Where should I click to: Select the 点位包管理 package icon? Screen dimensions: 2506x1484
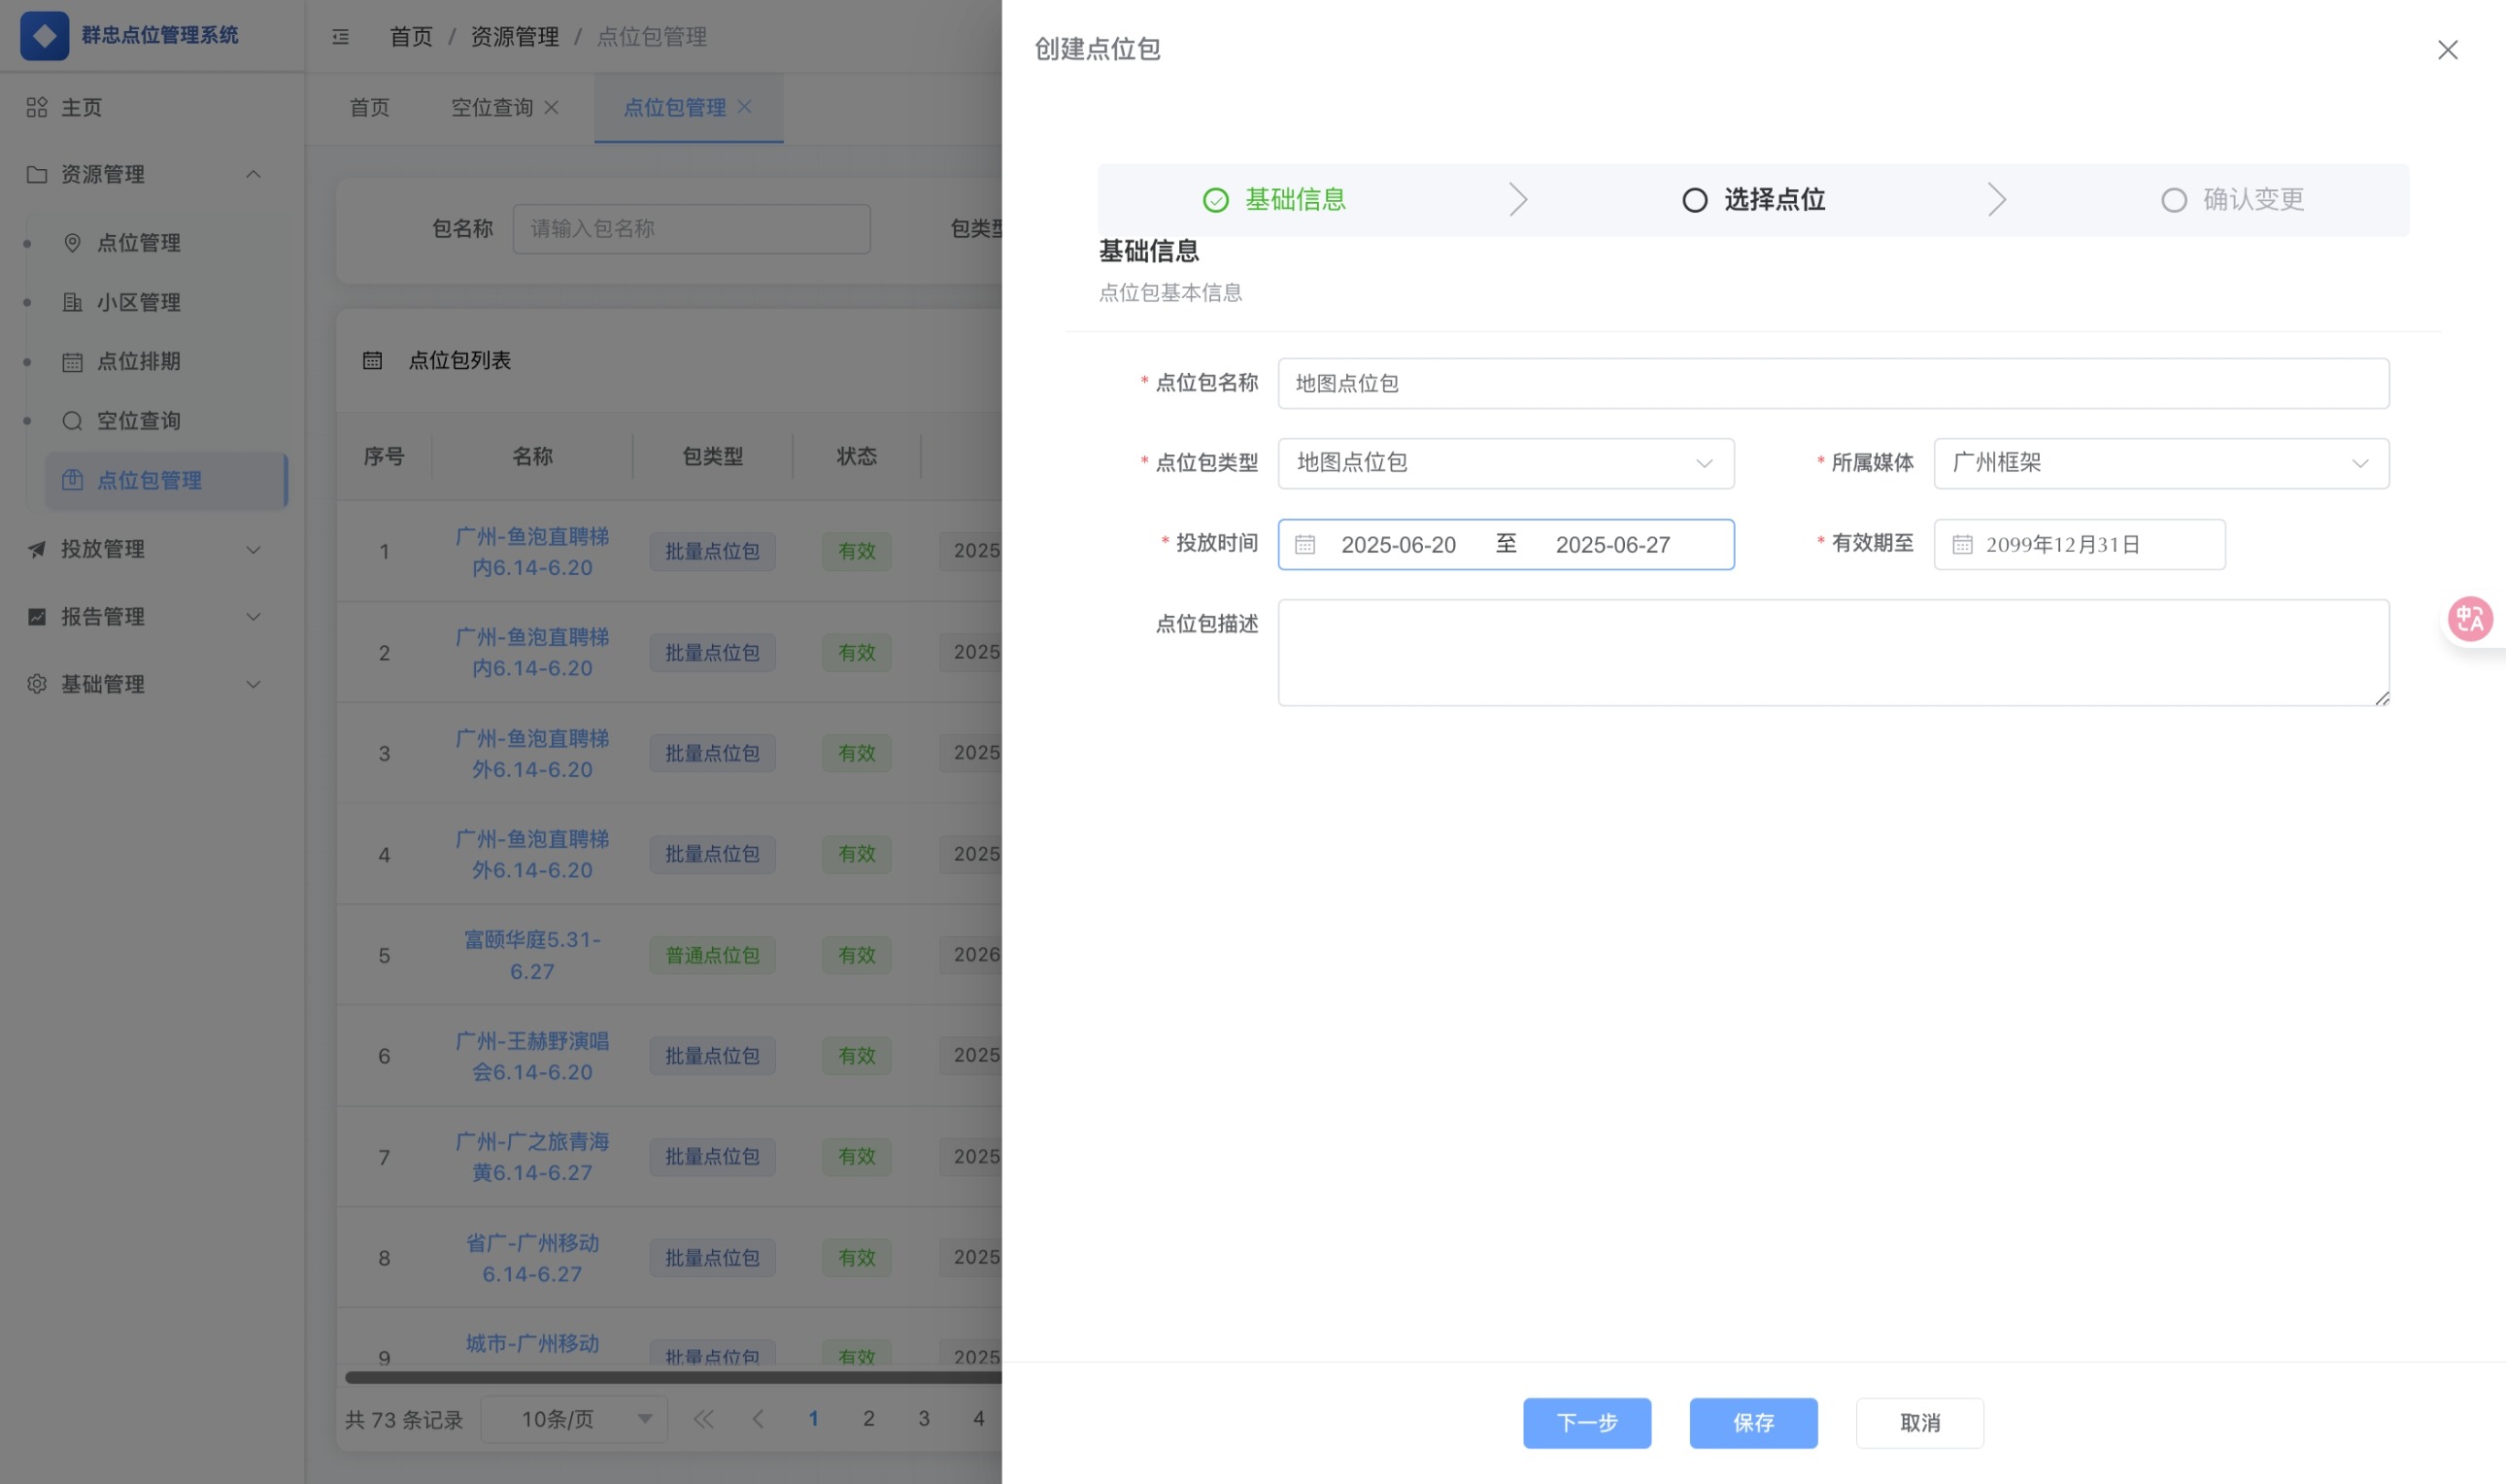72,480
